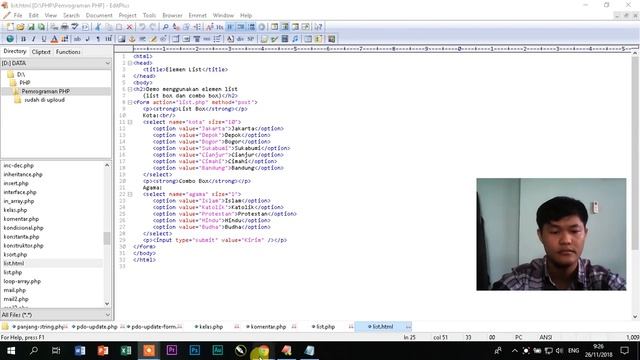Screen dimensions: 640x360
Task: Insert a span tag with SP icon
Action: [251, 39]
